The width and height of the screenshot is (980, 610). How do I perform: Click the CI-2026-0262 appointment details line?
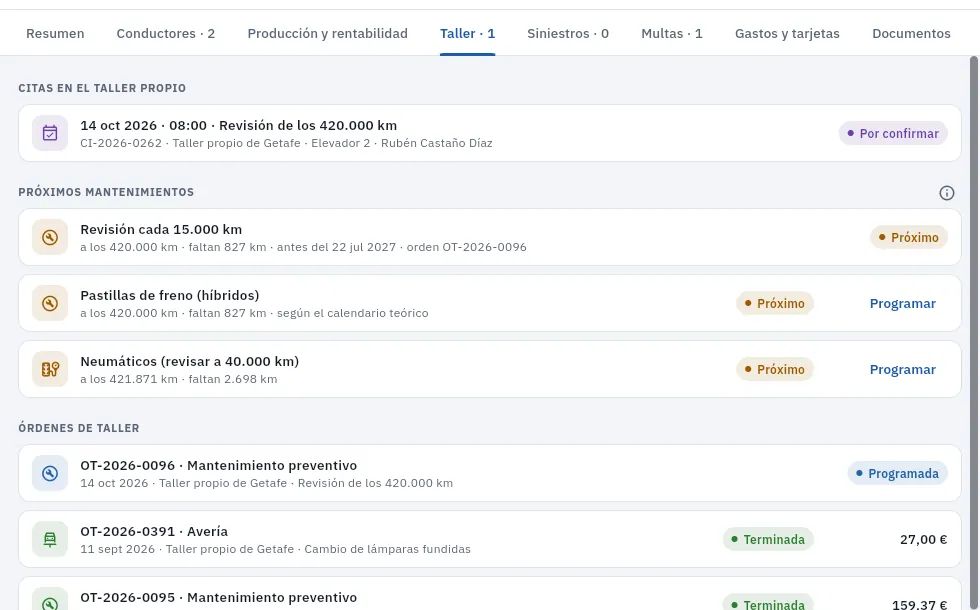286,143
